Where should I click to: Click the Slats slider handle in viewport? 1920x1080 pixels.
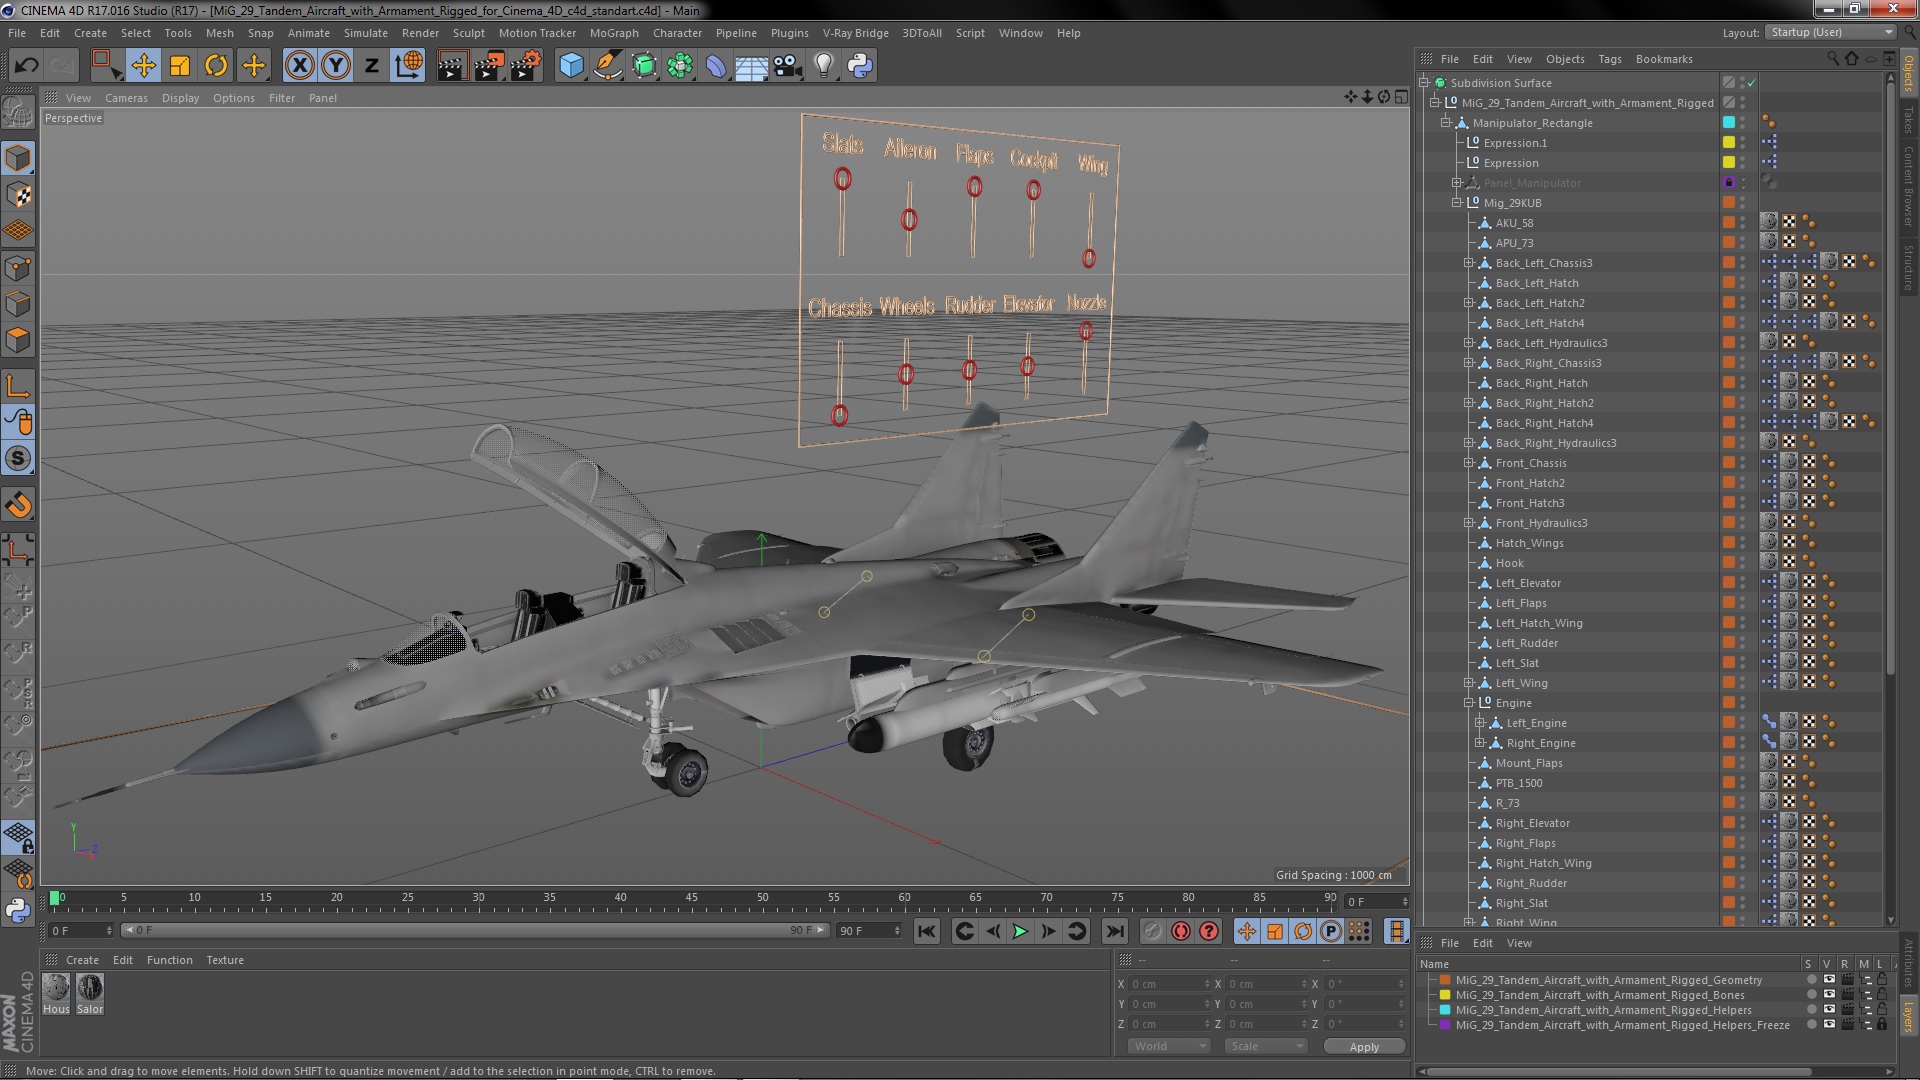click(x=842, y=179)
